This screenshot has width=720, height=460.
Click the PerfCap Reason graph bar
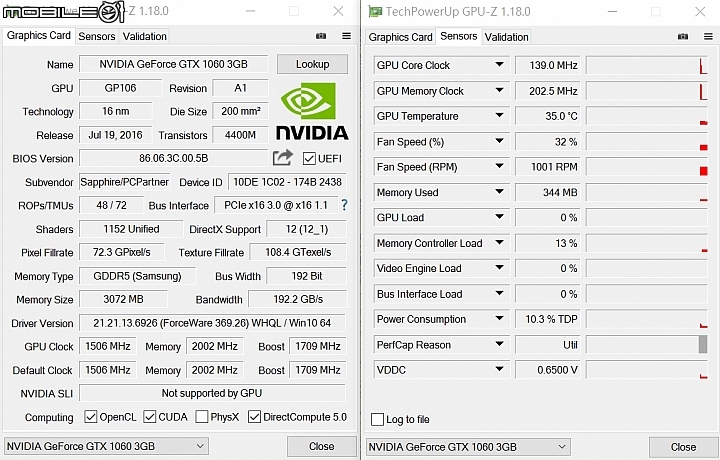coord(703,344)
